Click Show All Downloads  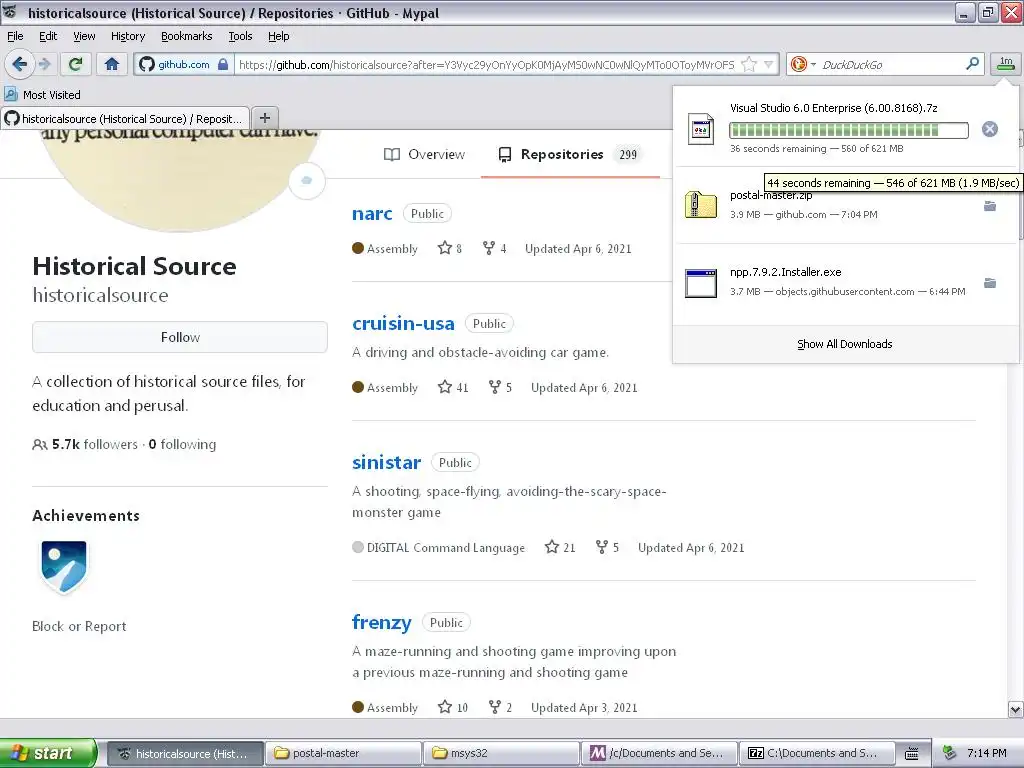pos(844,344)
